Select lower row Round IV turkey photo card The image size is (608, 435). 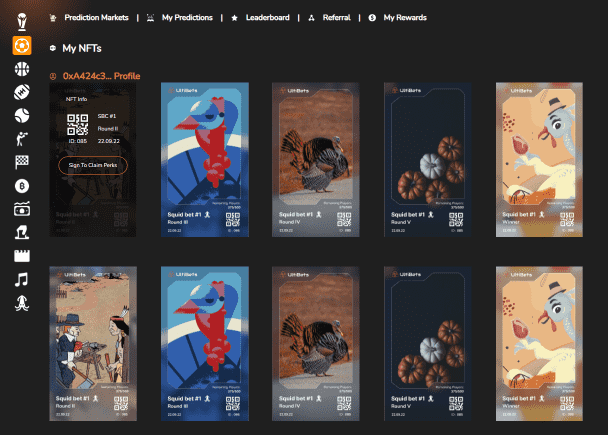(x=316, y=344)
